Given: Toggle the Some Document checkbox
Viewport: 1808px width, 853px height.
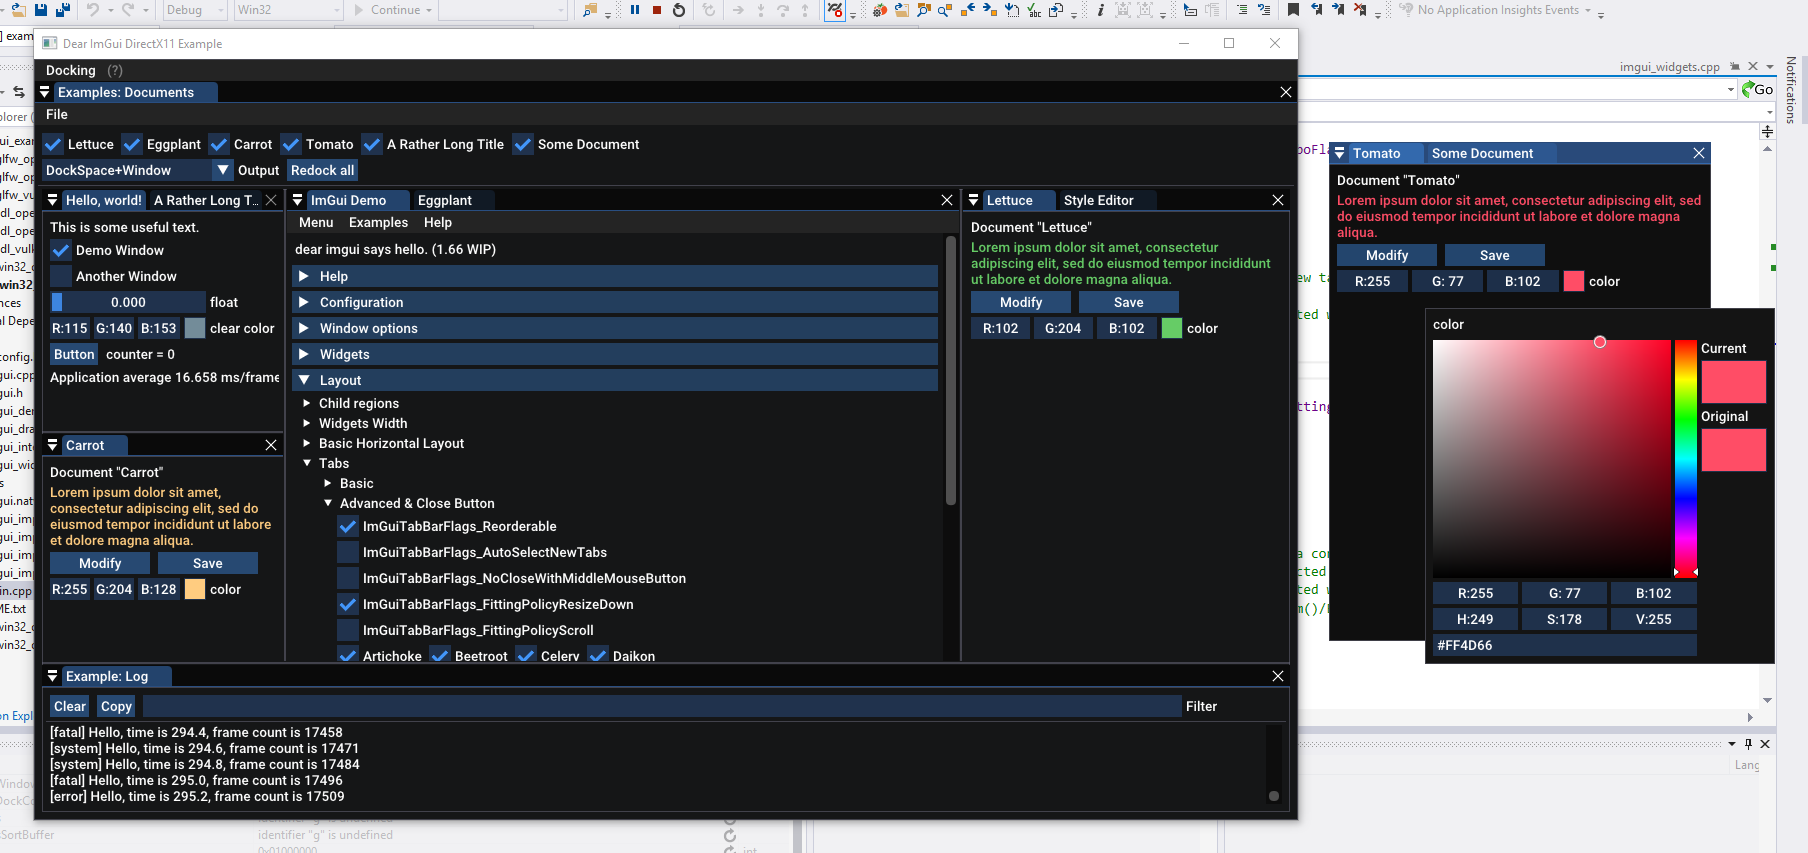Looking at the screenshot, I should click(x=523, y=144).
